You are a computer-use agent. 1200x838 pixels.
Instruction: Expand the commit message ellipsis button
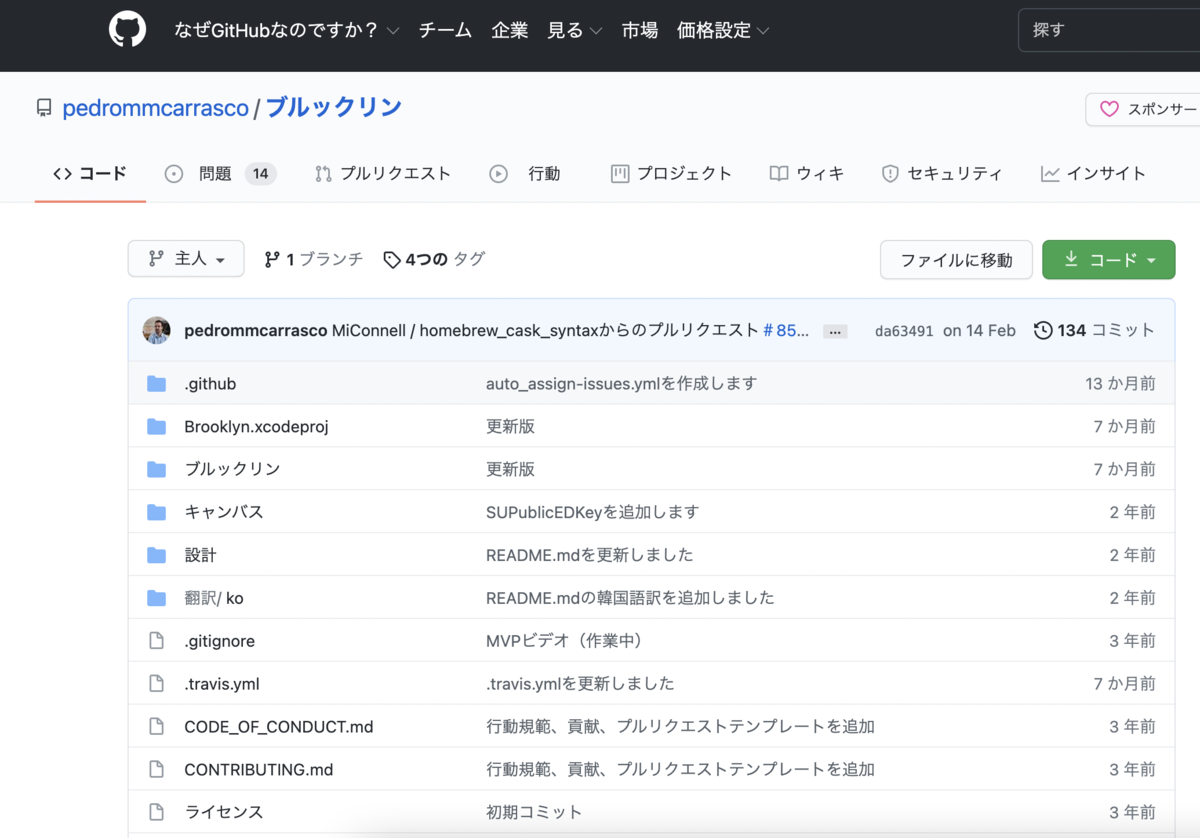tap(835, 331)
